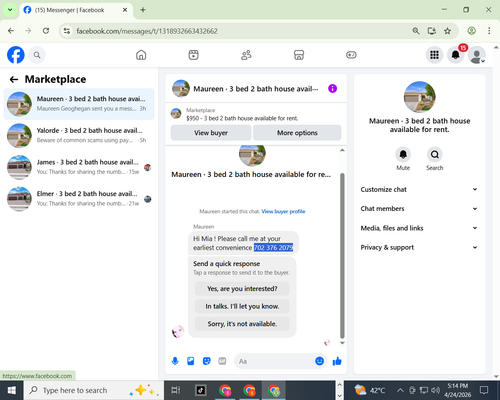Send a thumbs-up like
This screenshot has height=400, width=500.
(x=337, y=361)
